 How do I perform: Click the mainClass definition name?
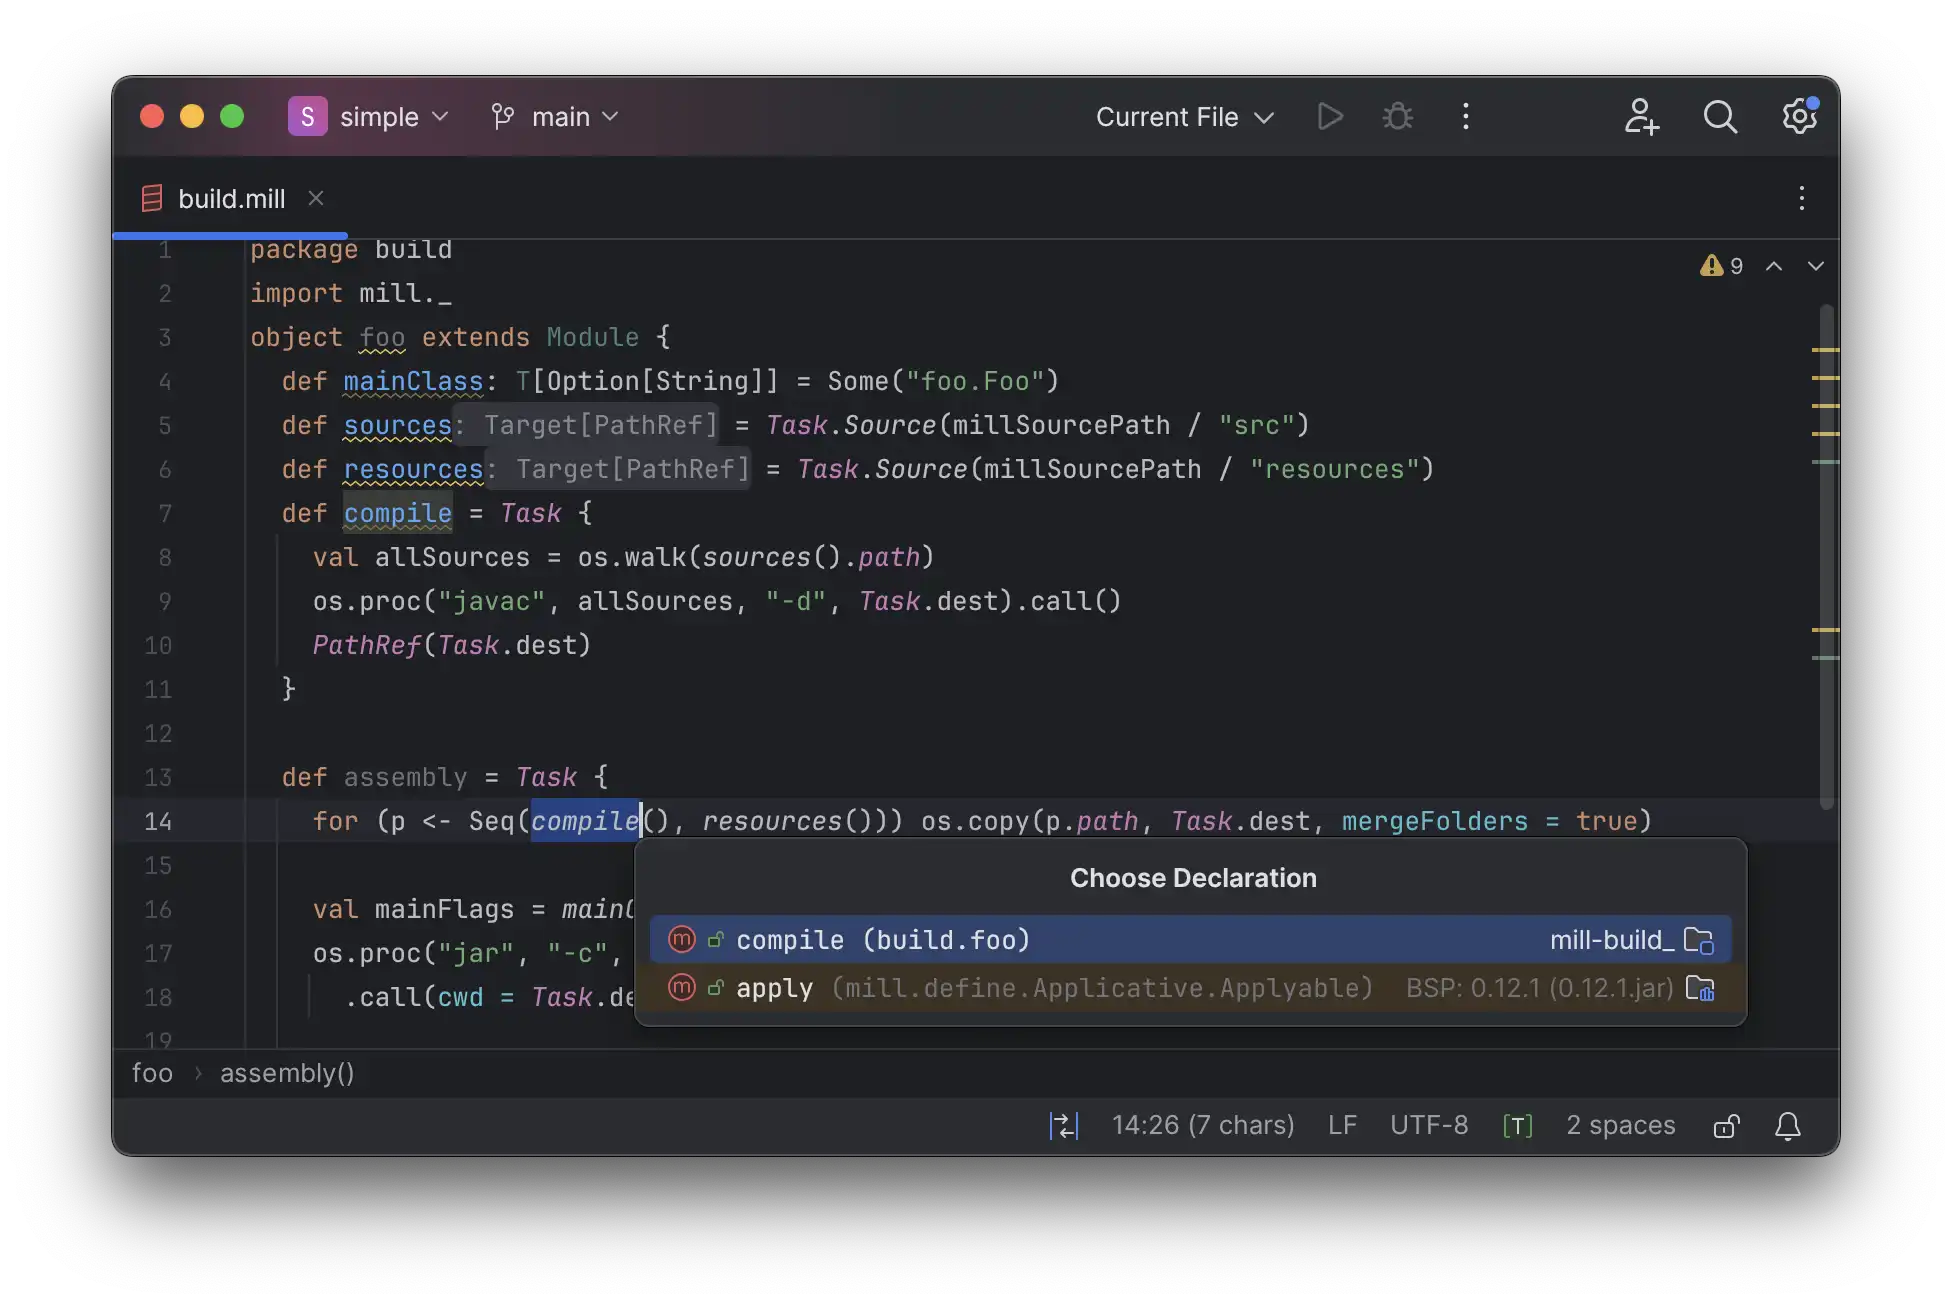[413, 381]
